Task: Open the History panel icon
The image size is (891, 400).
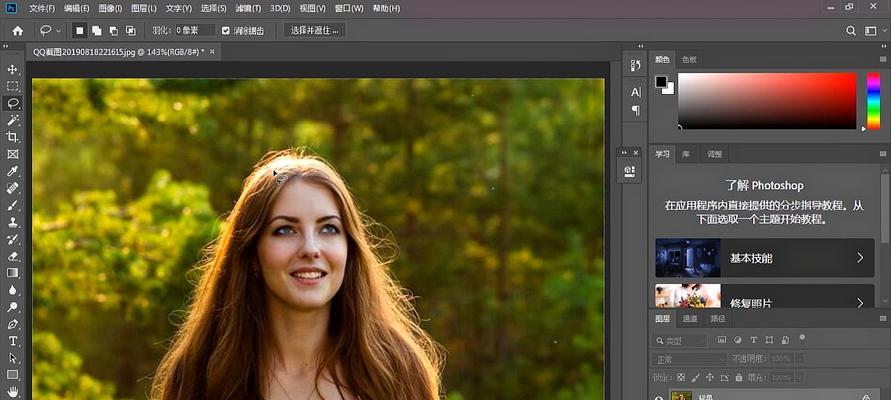Action: pyautogui.click(x=636, y=65)
